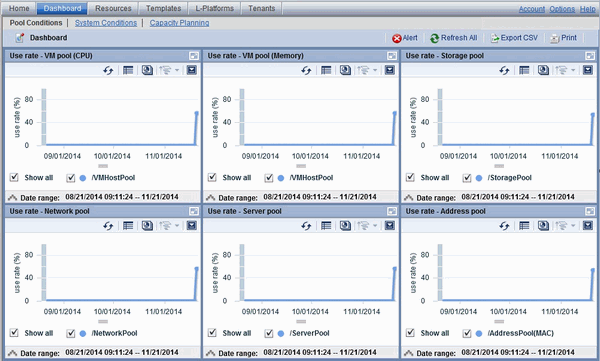Screen dimensions: 600x361
Task: Expand Date range in Address pool panel
Action: coord(409,353)
